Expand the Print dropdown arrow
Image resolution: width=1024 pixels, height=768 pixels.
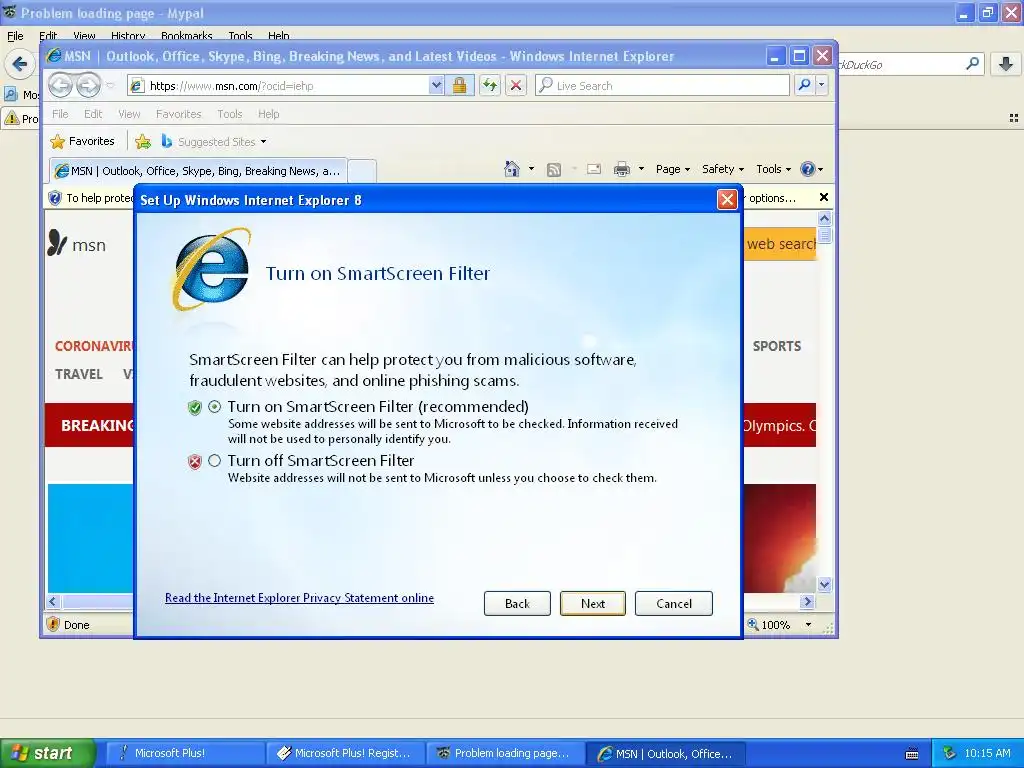[x=641, y=169]
